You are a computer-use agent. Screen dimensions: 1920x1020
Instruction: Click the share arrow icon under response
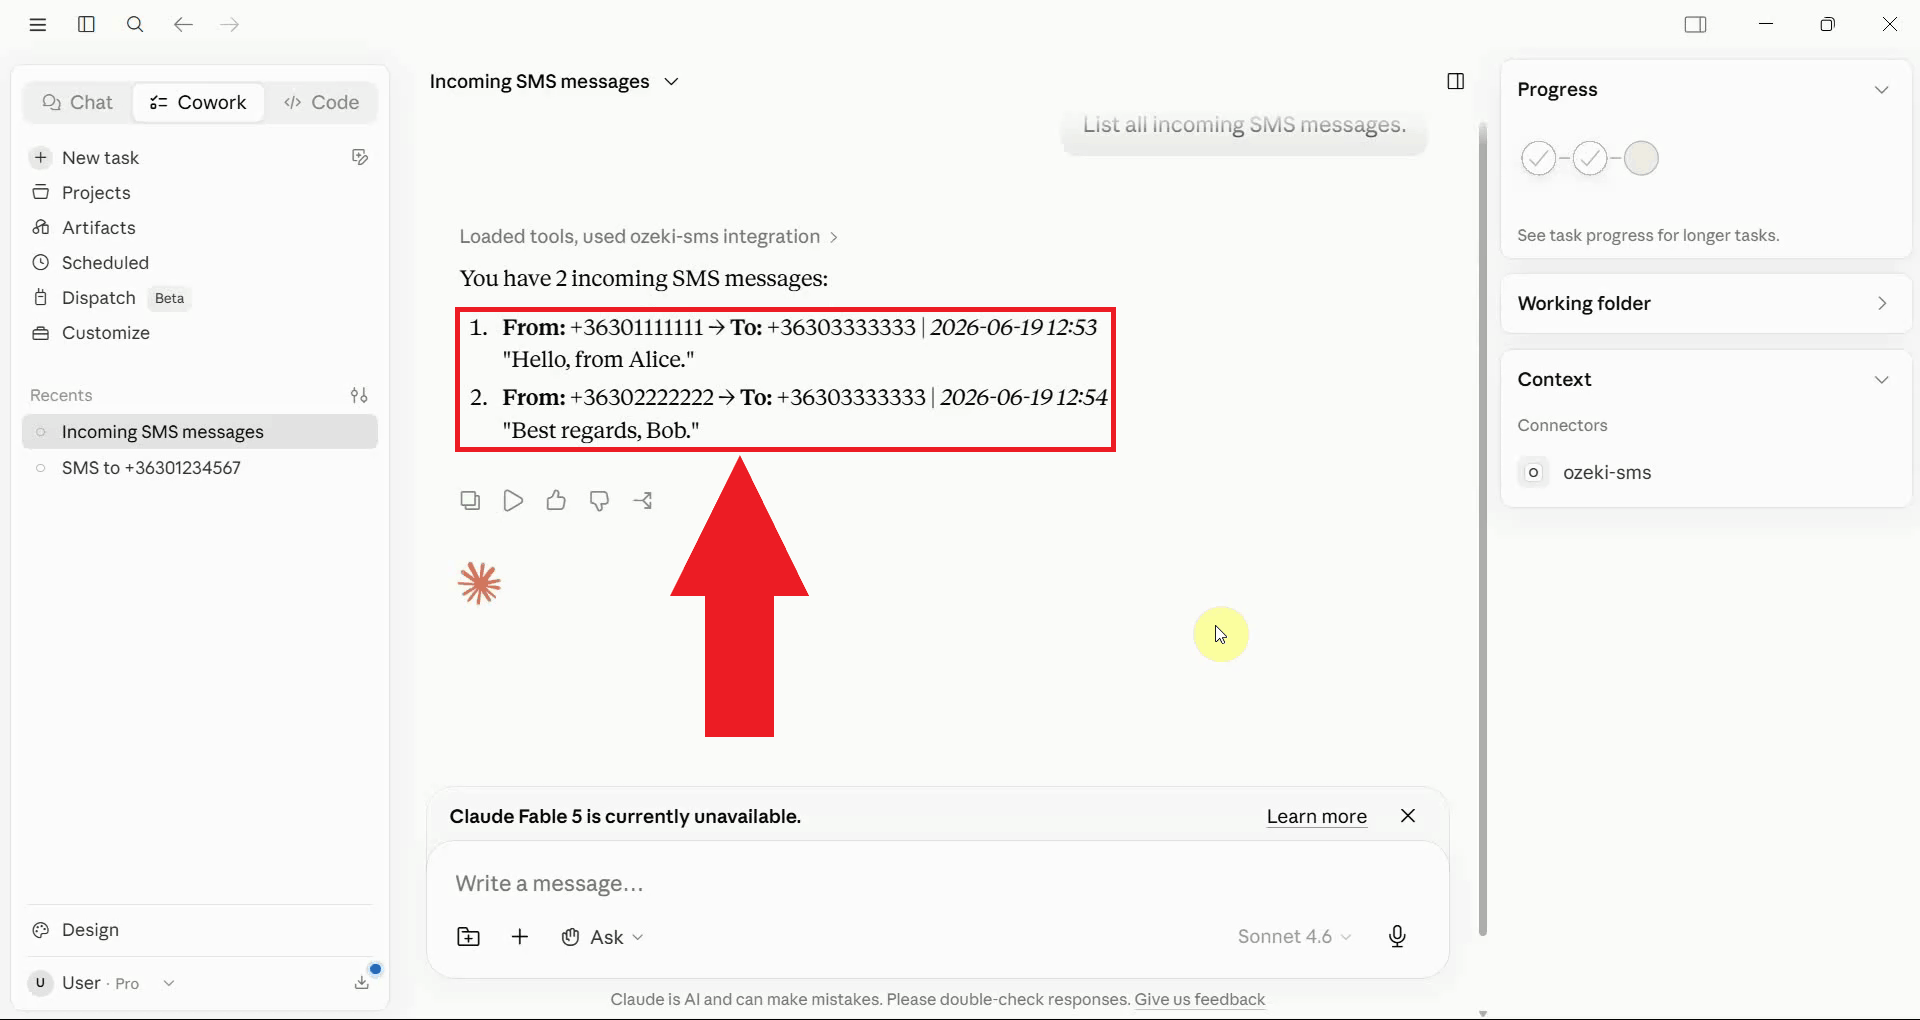643,500
